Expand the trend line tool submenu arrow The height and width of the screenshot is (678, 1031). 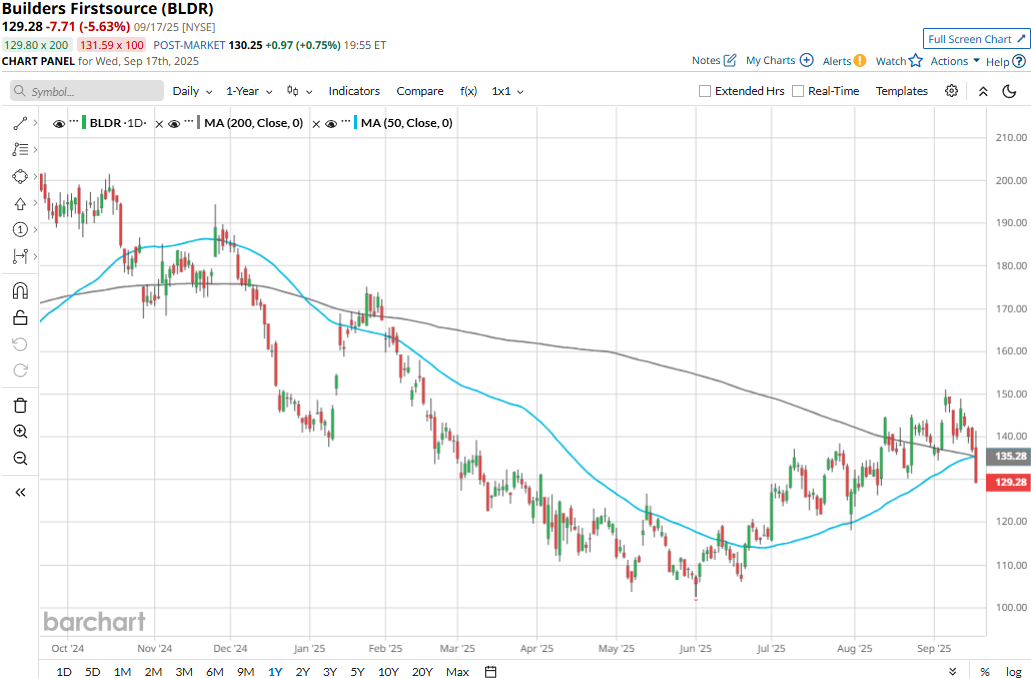(35, 123)
